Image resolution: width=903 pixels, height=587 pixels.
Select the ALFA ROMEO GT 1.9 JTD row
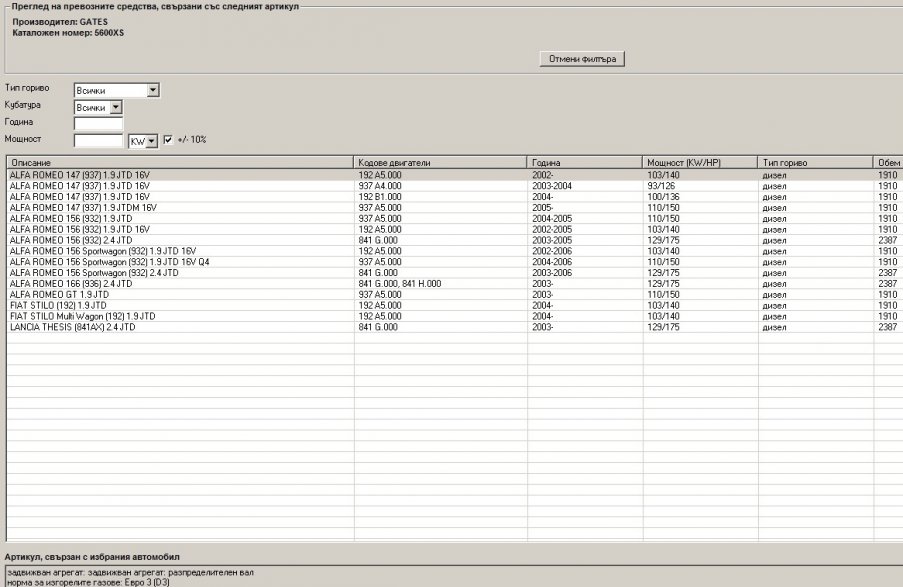coord(180,295)
